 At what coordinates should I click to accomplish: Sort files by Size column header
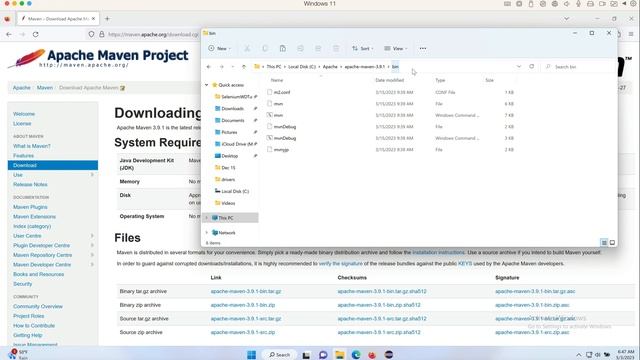(489, 80)
